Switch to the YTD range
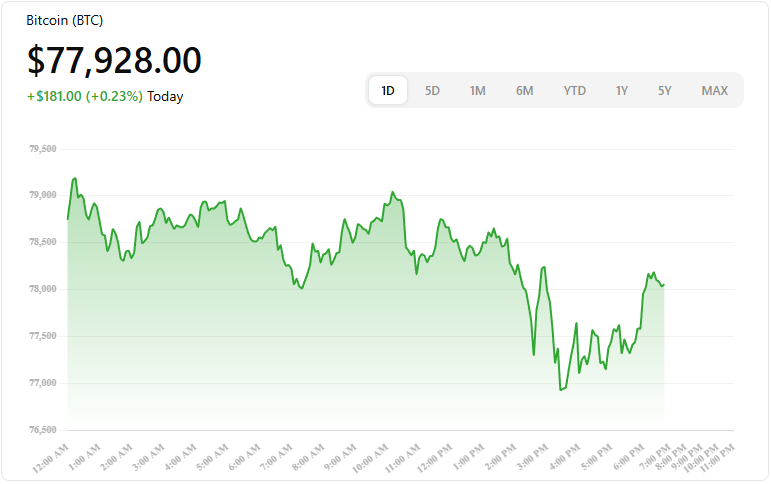Viewport: 771px width, 484px height. click(575, 91)
